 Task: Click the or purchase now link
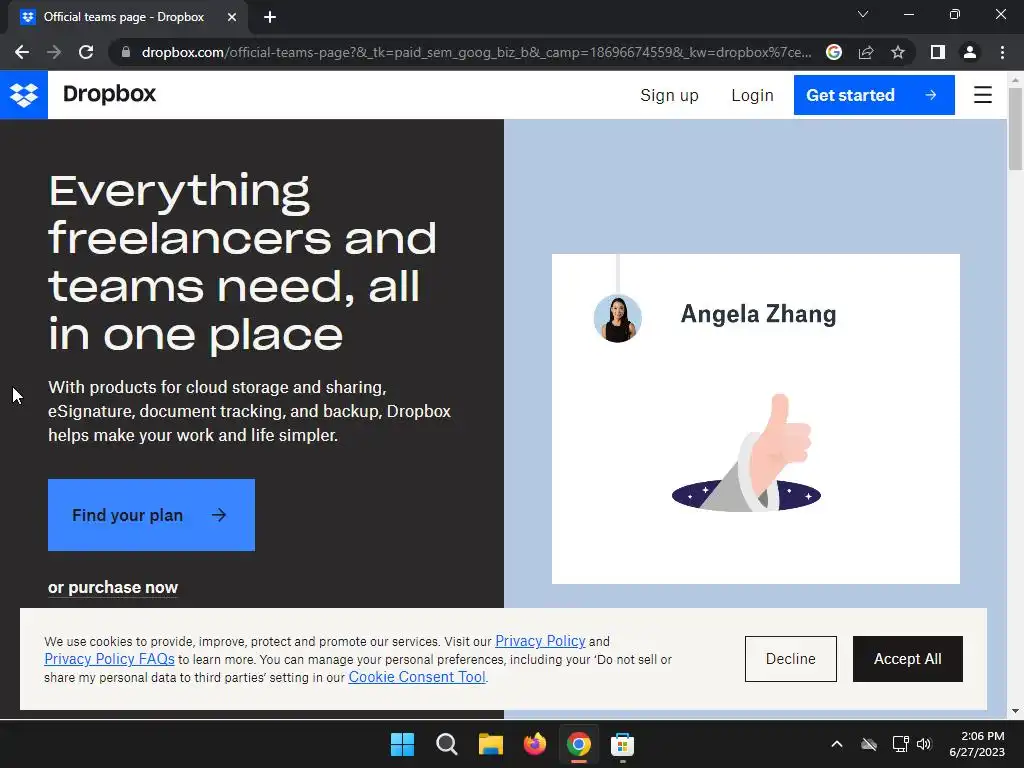pyautogui.click(x=112, y=587)
